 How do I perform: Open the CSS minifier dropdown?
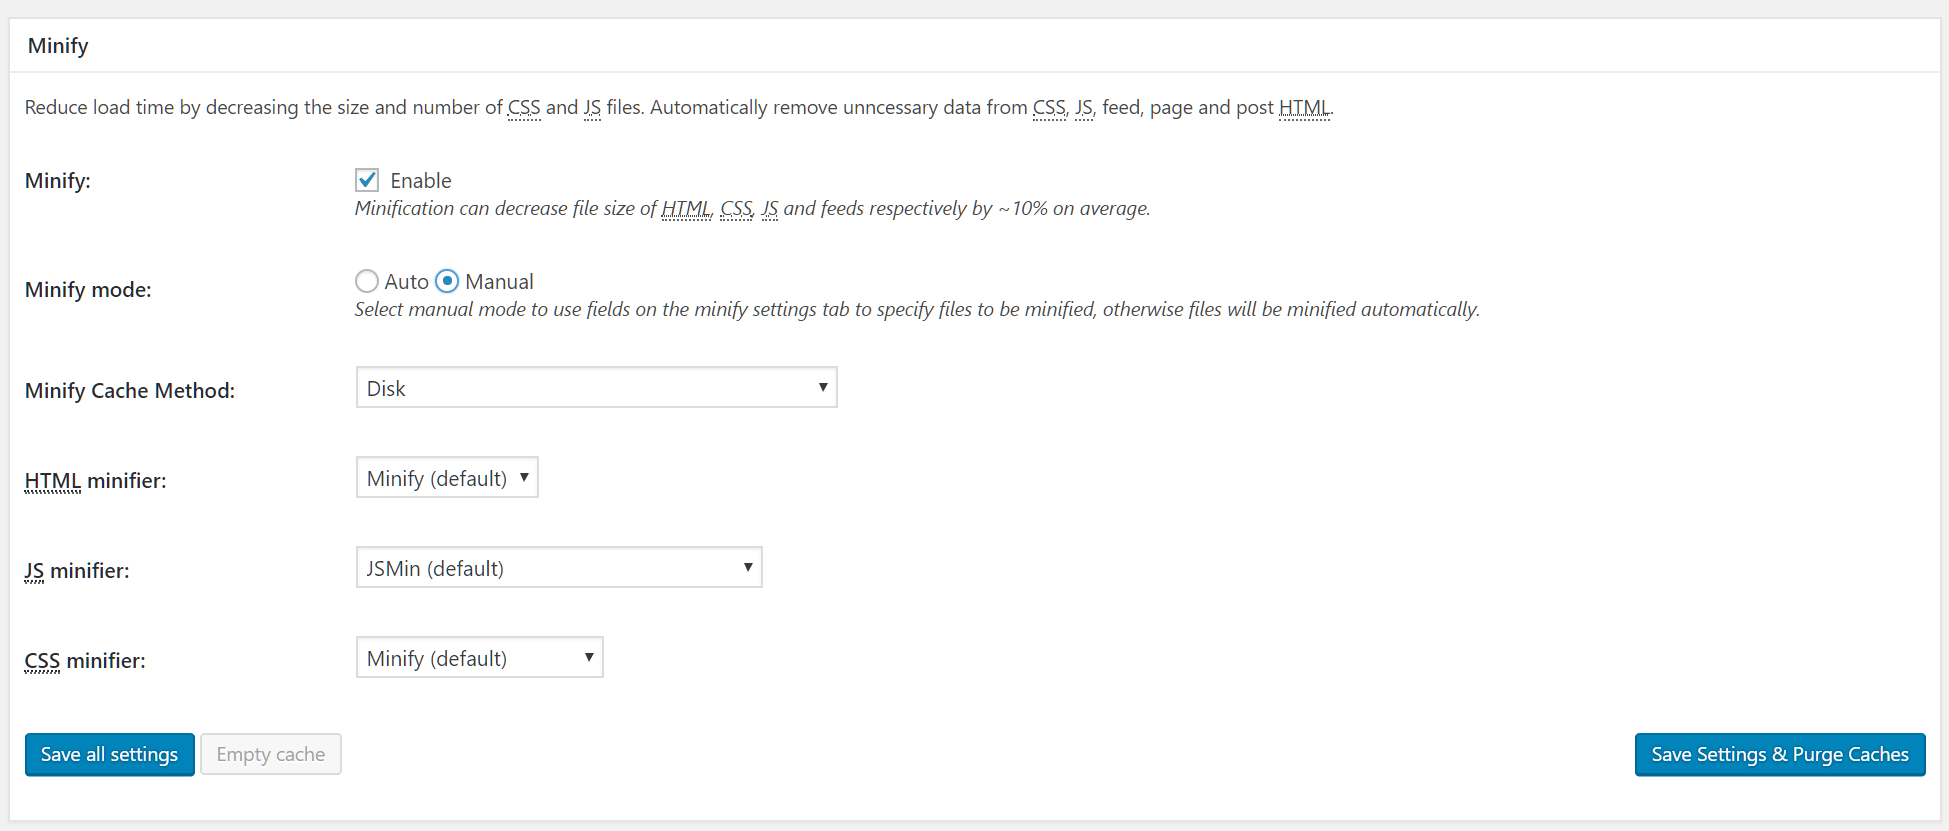(480, 657)
